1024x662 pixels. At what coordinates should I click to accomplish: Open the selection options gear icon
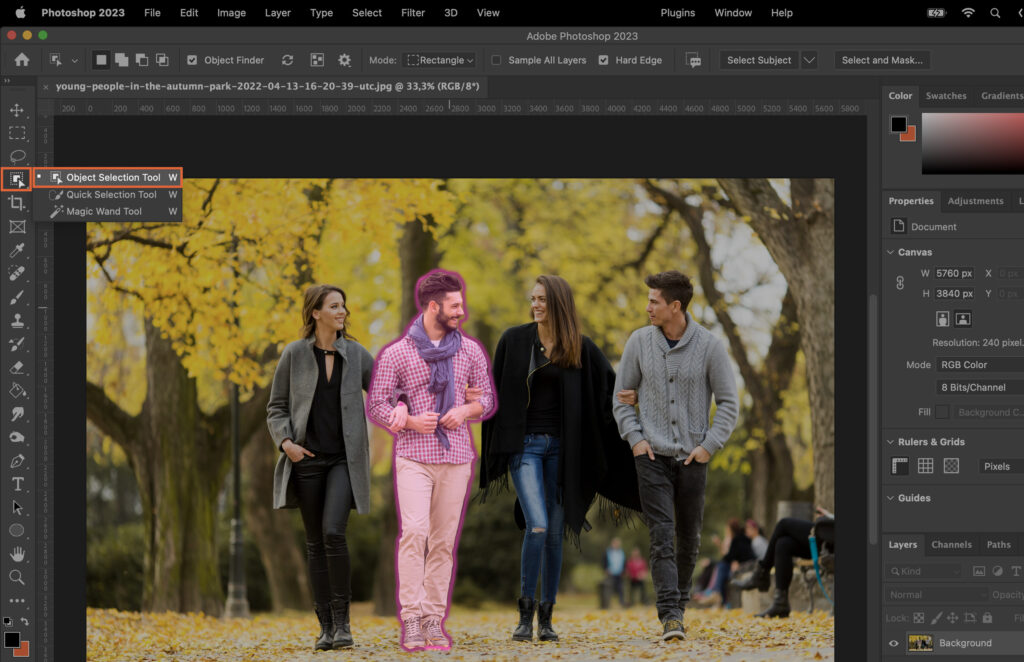(x=343, y=60)
